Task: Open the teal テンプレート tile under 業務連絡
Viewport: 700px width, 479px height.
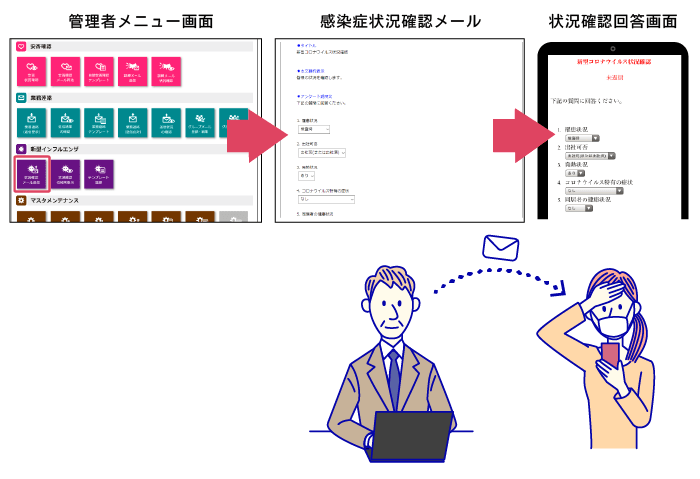Action: coord(99,122)
